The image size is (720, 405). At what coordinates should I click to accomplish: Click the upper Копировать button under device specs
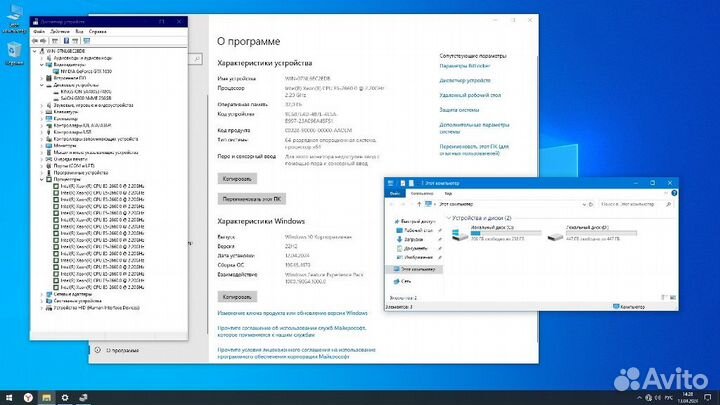pyautogui.click(x=237, y=179)
